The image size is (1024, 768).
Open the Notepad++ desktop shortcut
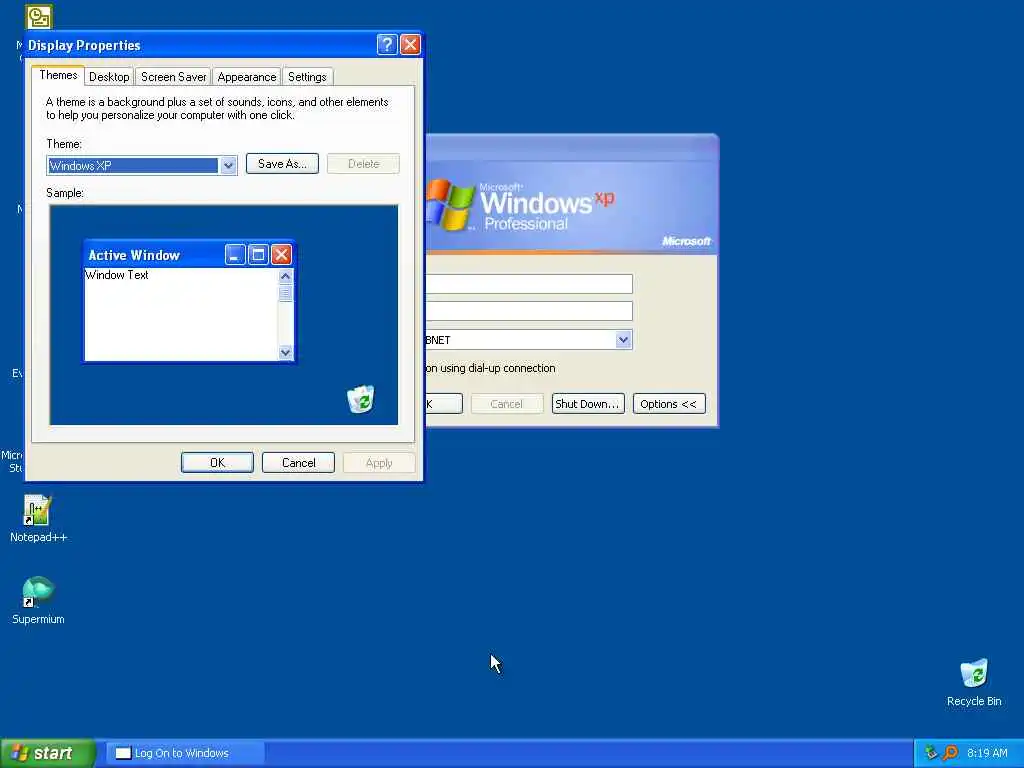point(38,519)
